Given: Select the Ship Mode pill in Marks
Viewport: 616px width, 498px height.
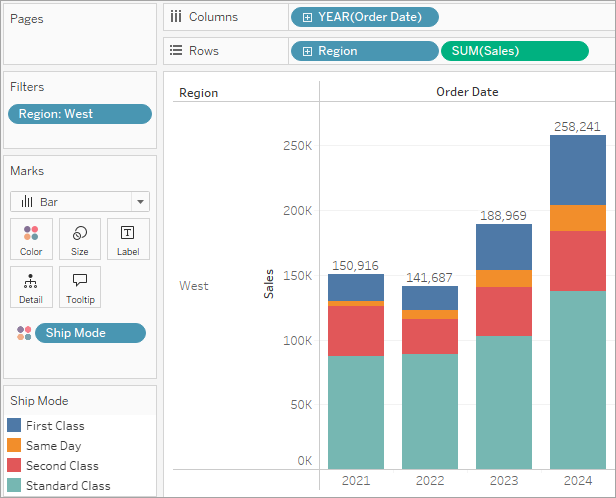Looking at the screenshot, I should [90, 333].
